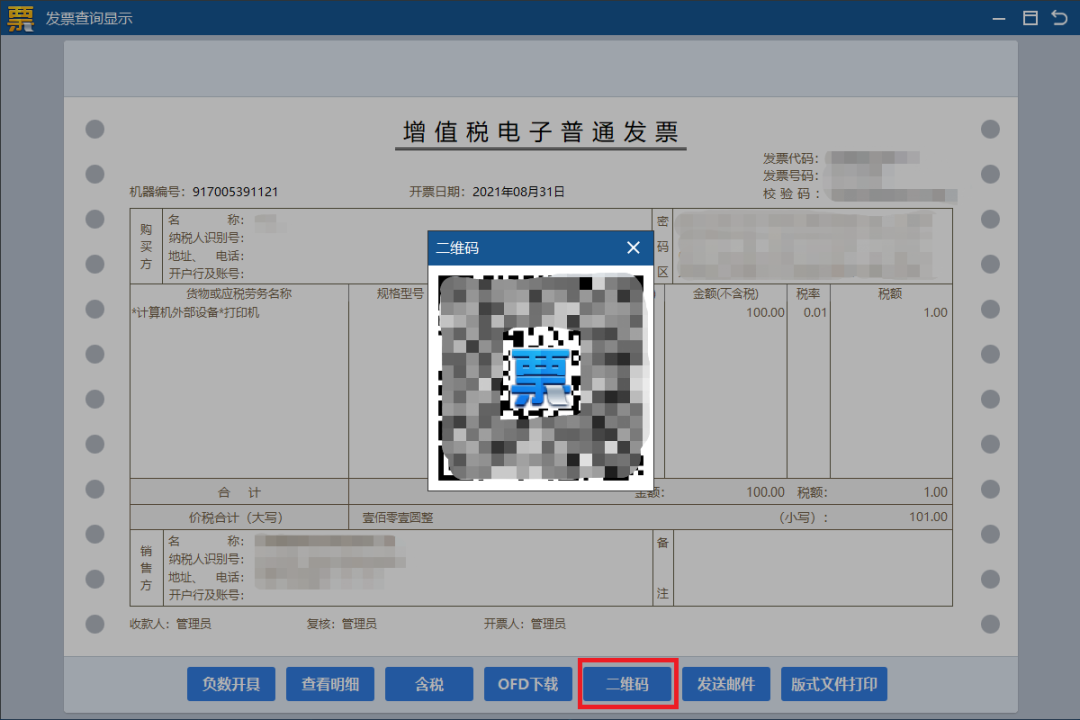Send the invoice with 发送邮件
This screenshot has width=1080, height=720.
[726, 683]
